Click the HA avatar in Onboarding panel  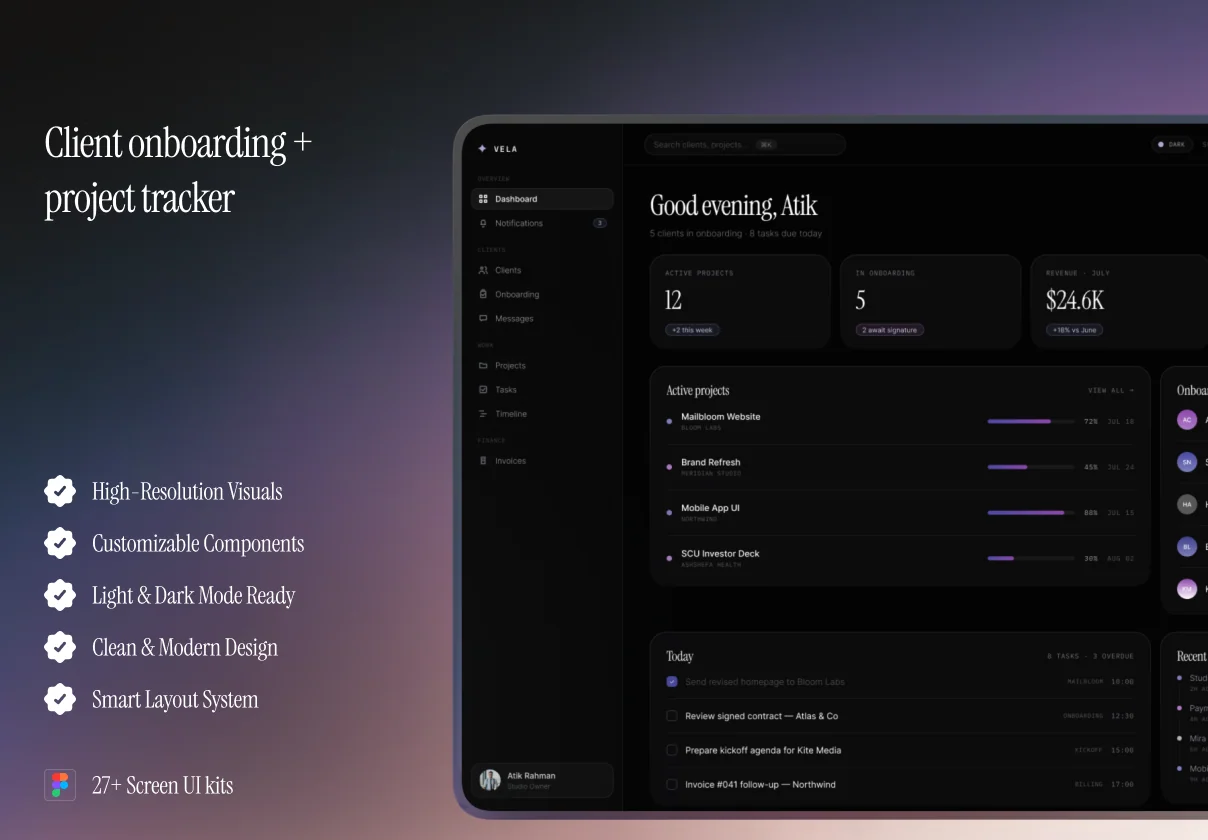(x=1187, y=504)
